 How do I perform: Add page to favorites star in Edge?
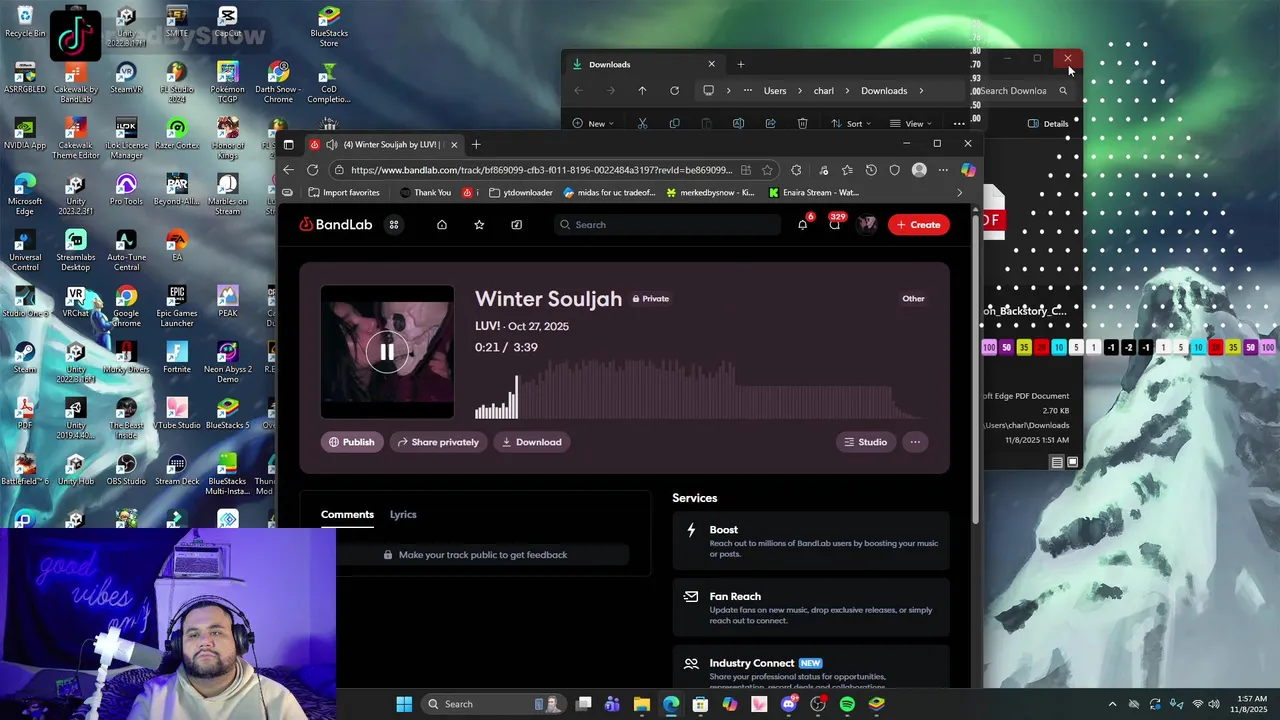(767, 170)
